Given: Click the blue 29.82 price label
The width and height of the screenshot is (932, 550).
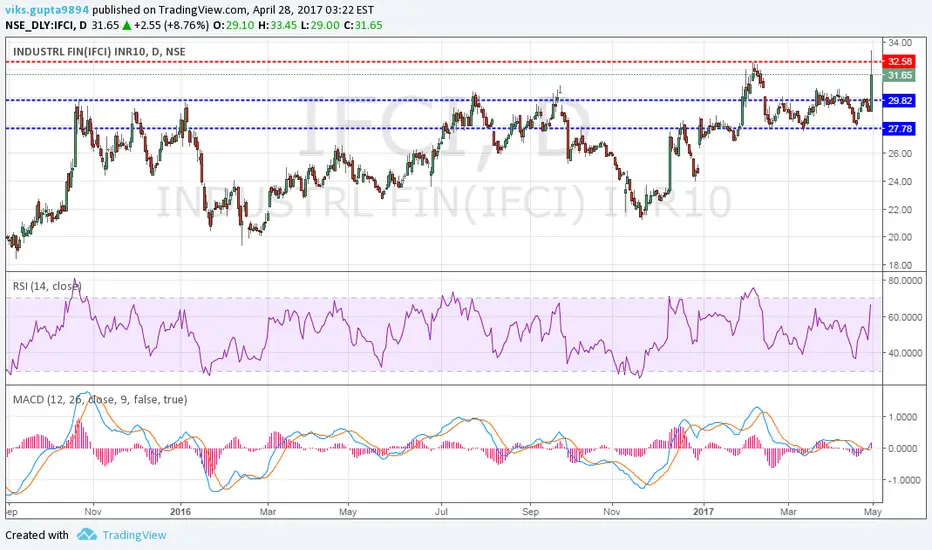Looking at the screenshot, I should [899, 100].
